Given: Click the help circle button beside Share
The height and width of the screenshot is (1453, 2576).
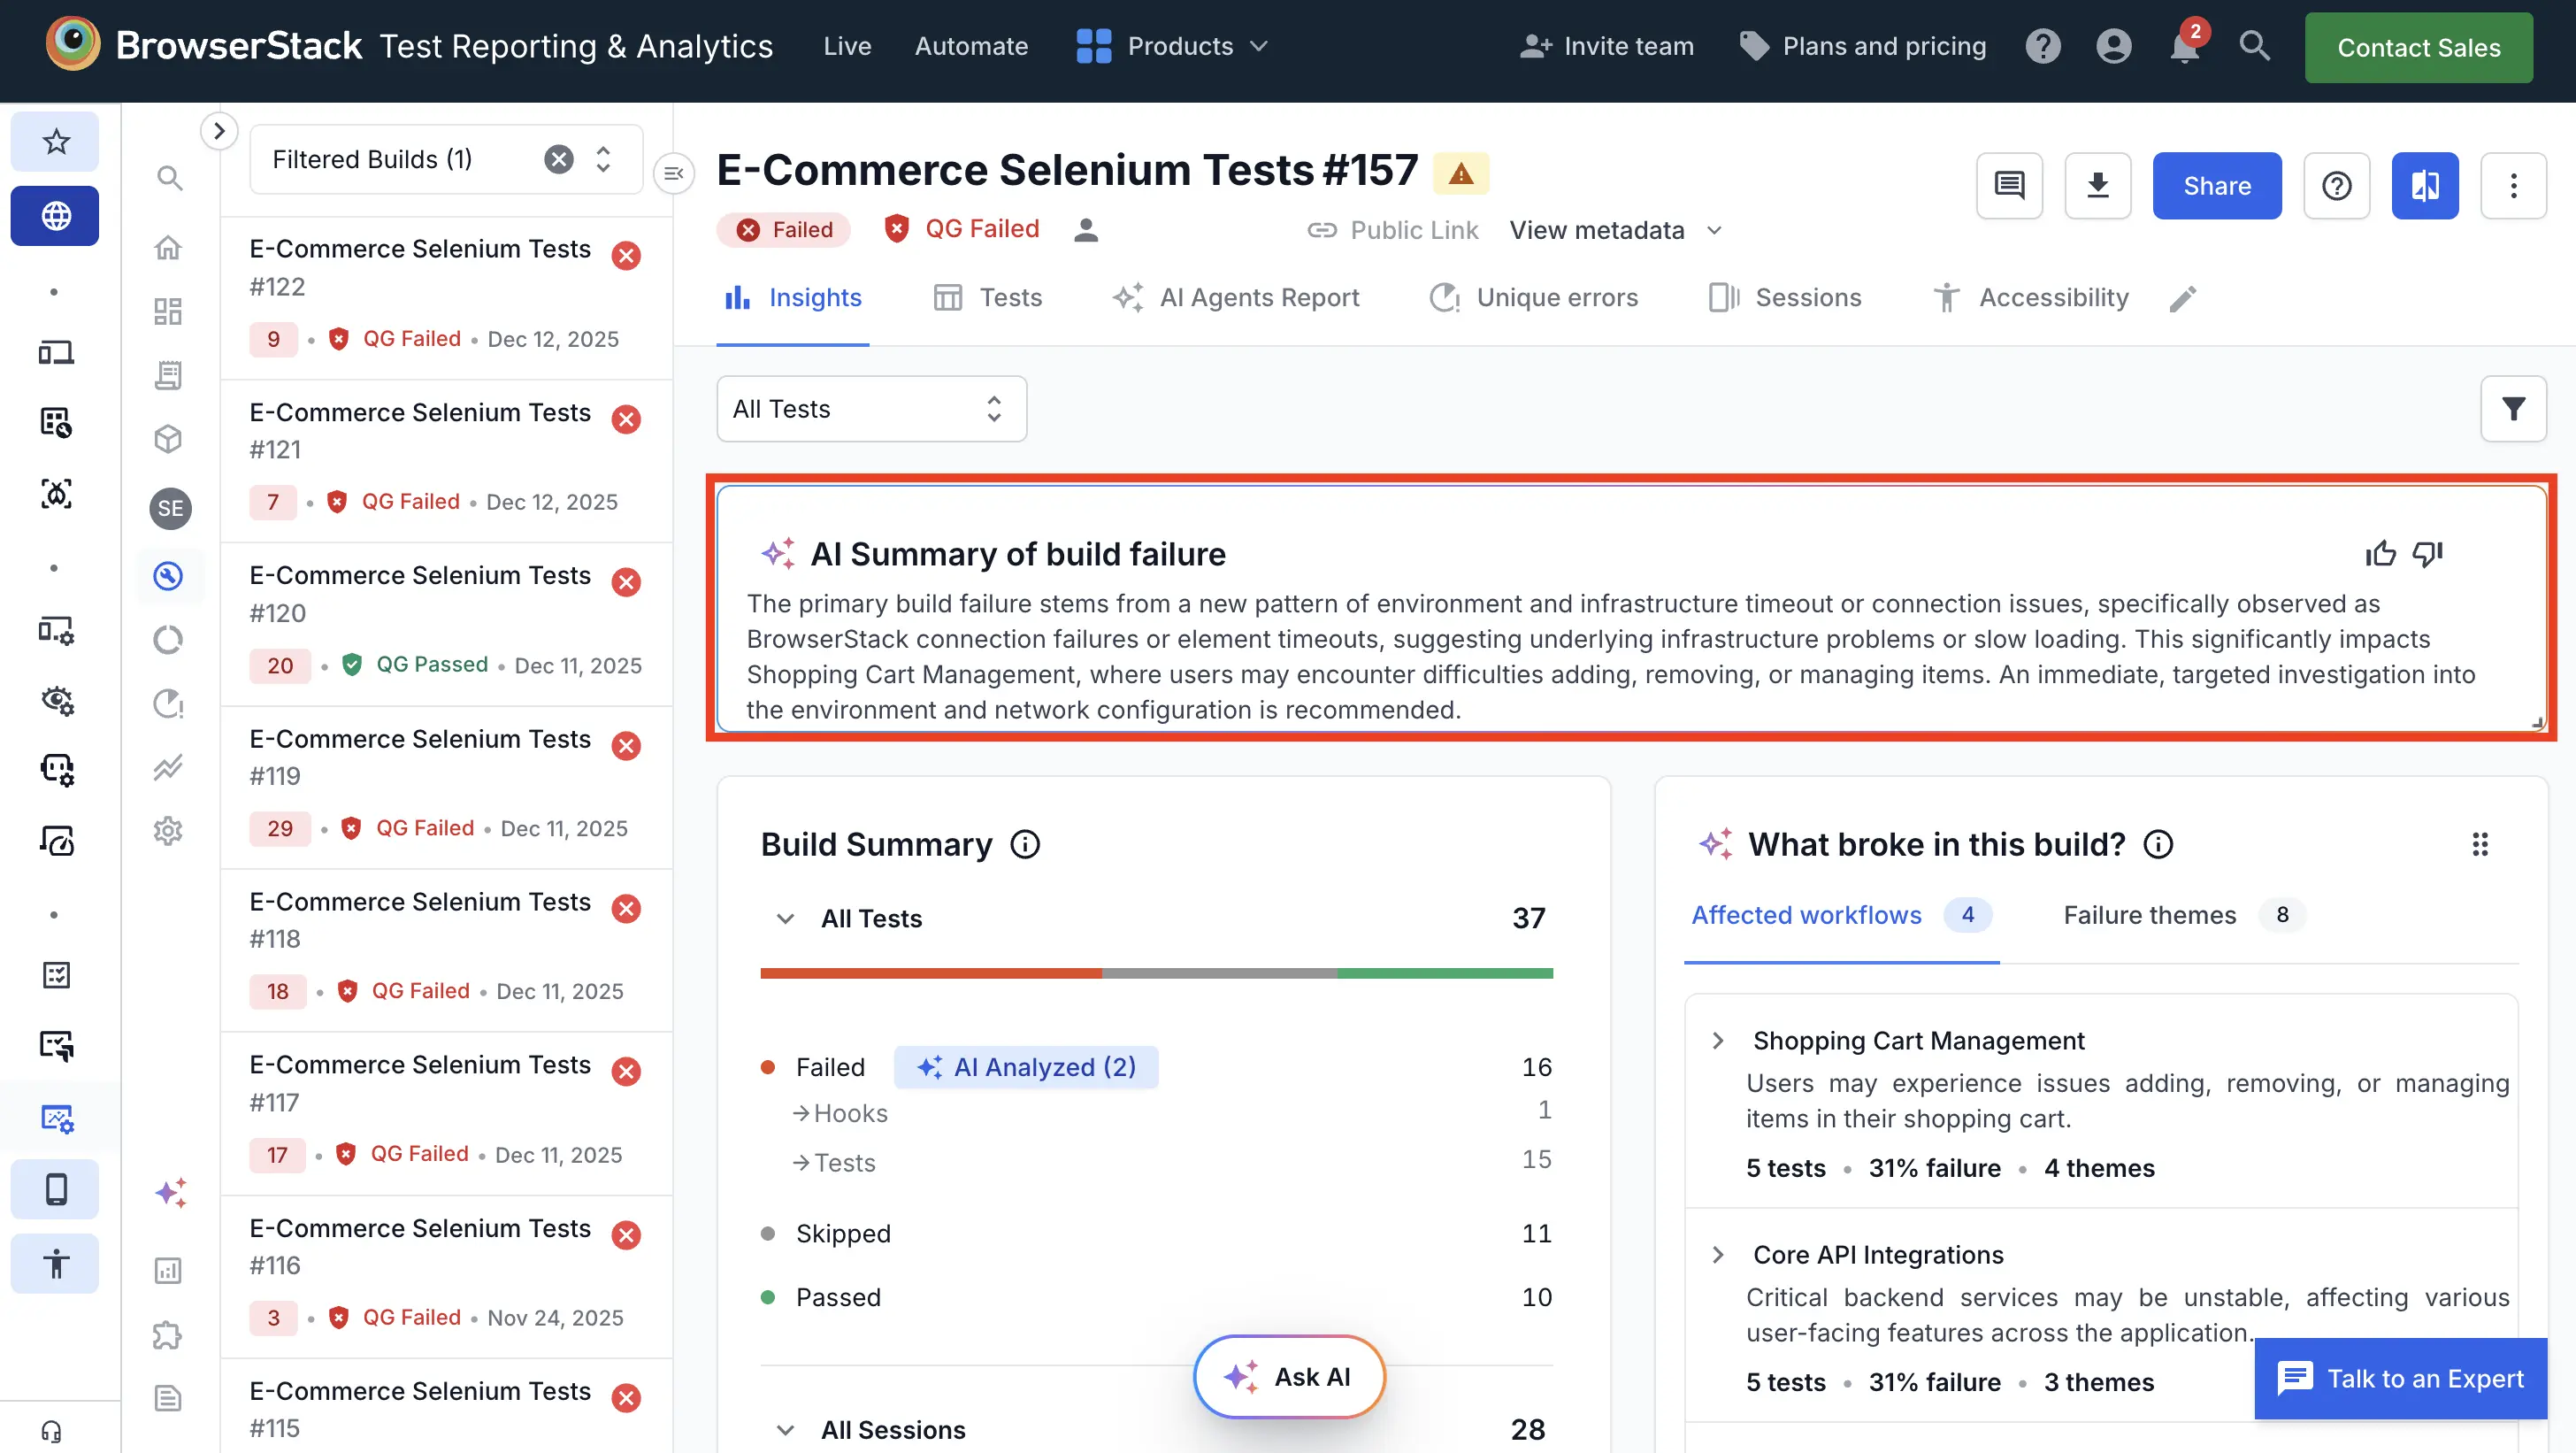Looking at the screenshot, I should [x=2336, y=186].
